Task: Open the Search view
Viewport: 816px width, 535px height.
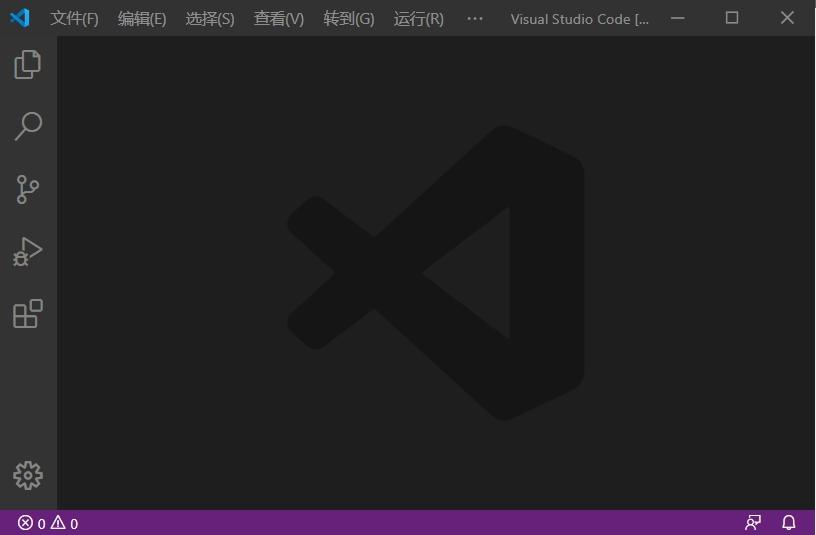Action: [x=28, y=126]
